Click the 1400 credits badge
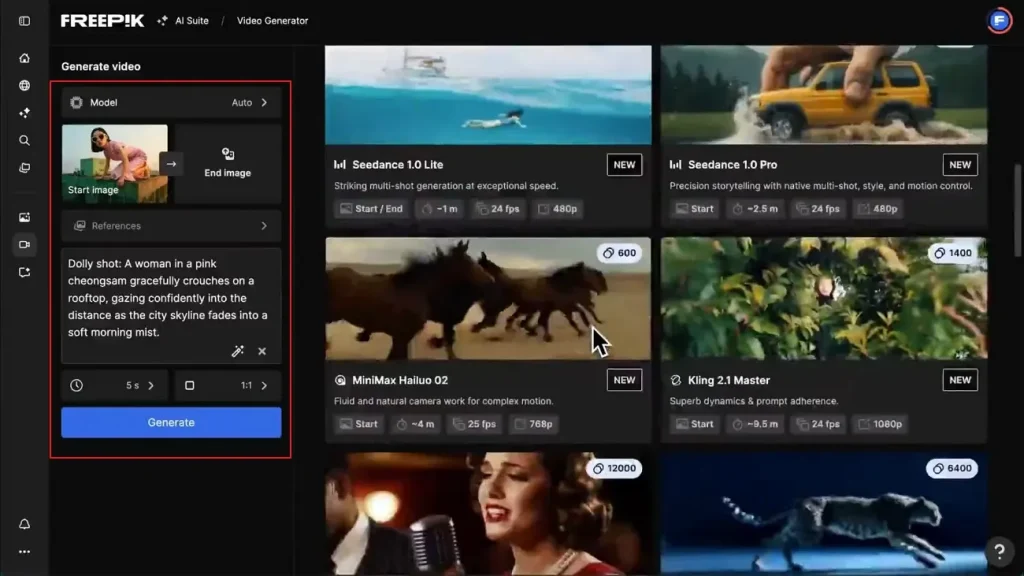The image size is (1024, 576). click(953, 253)
